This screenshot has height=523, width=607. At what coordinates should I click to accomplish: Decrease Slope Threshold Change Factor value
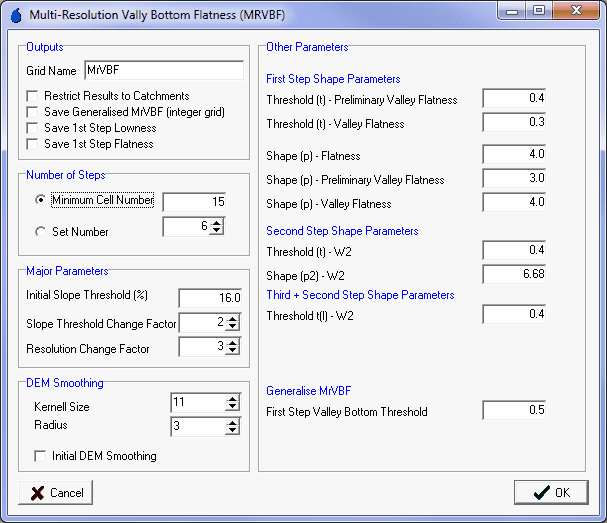(x=233, y=326)
